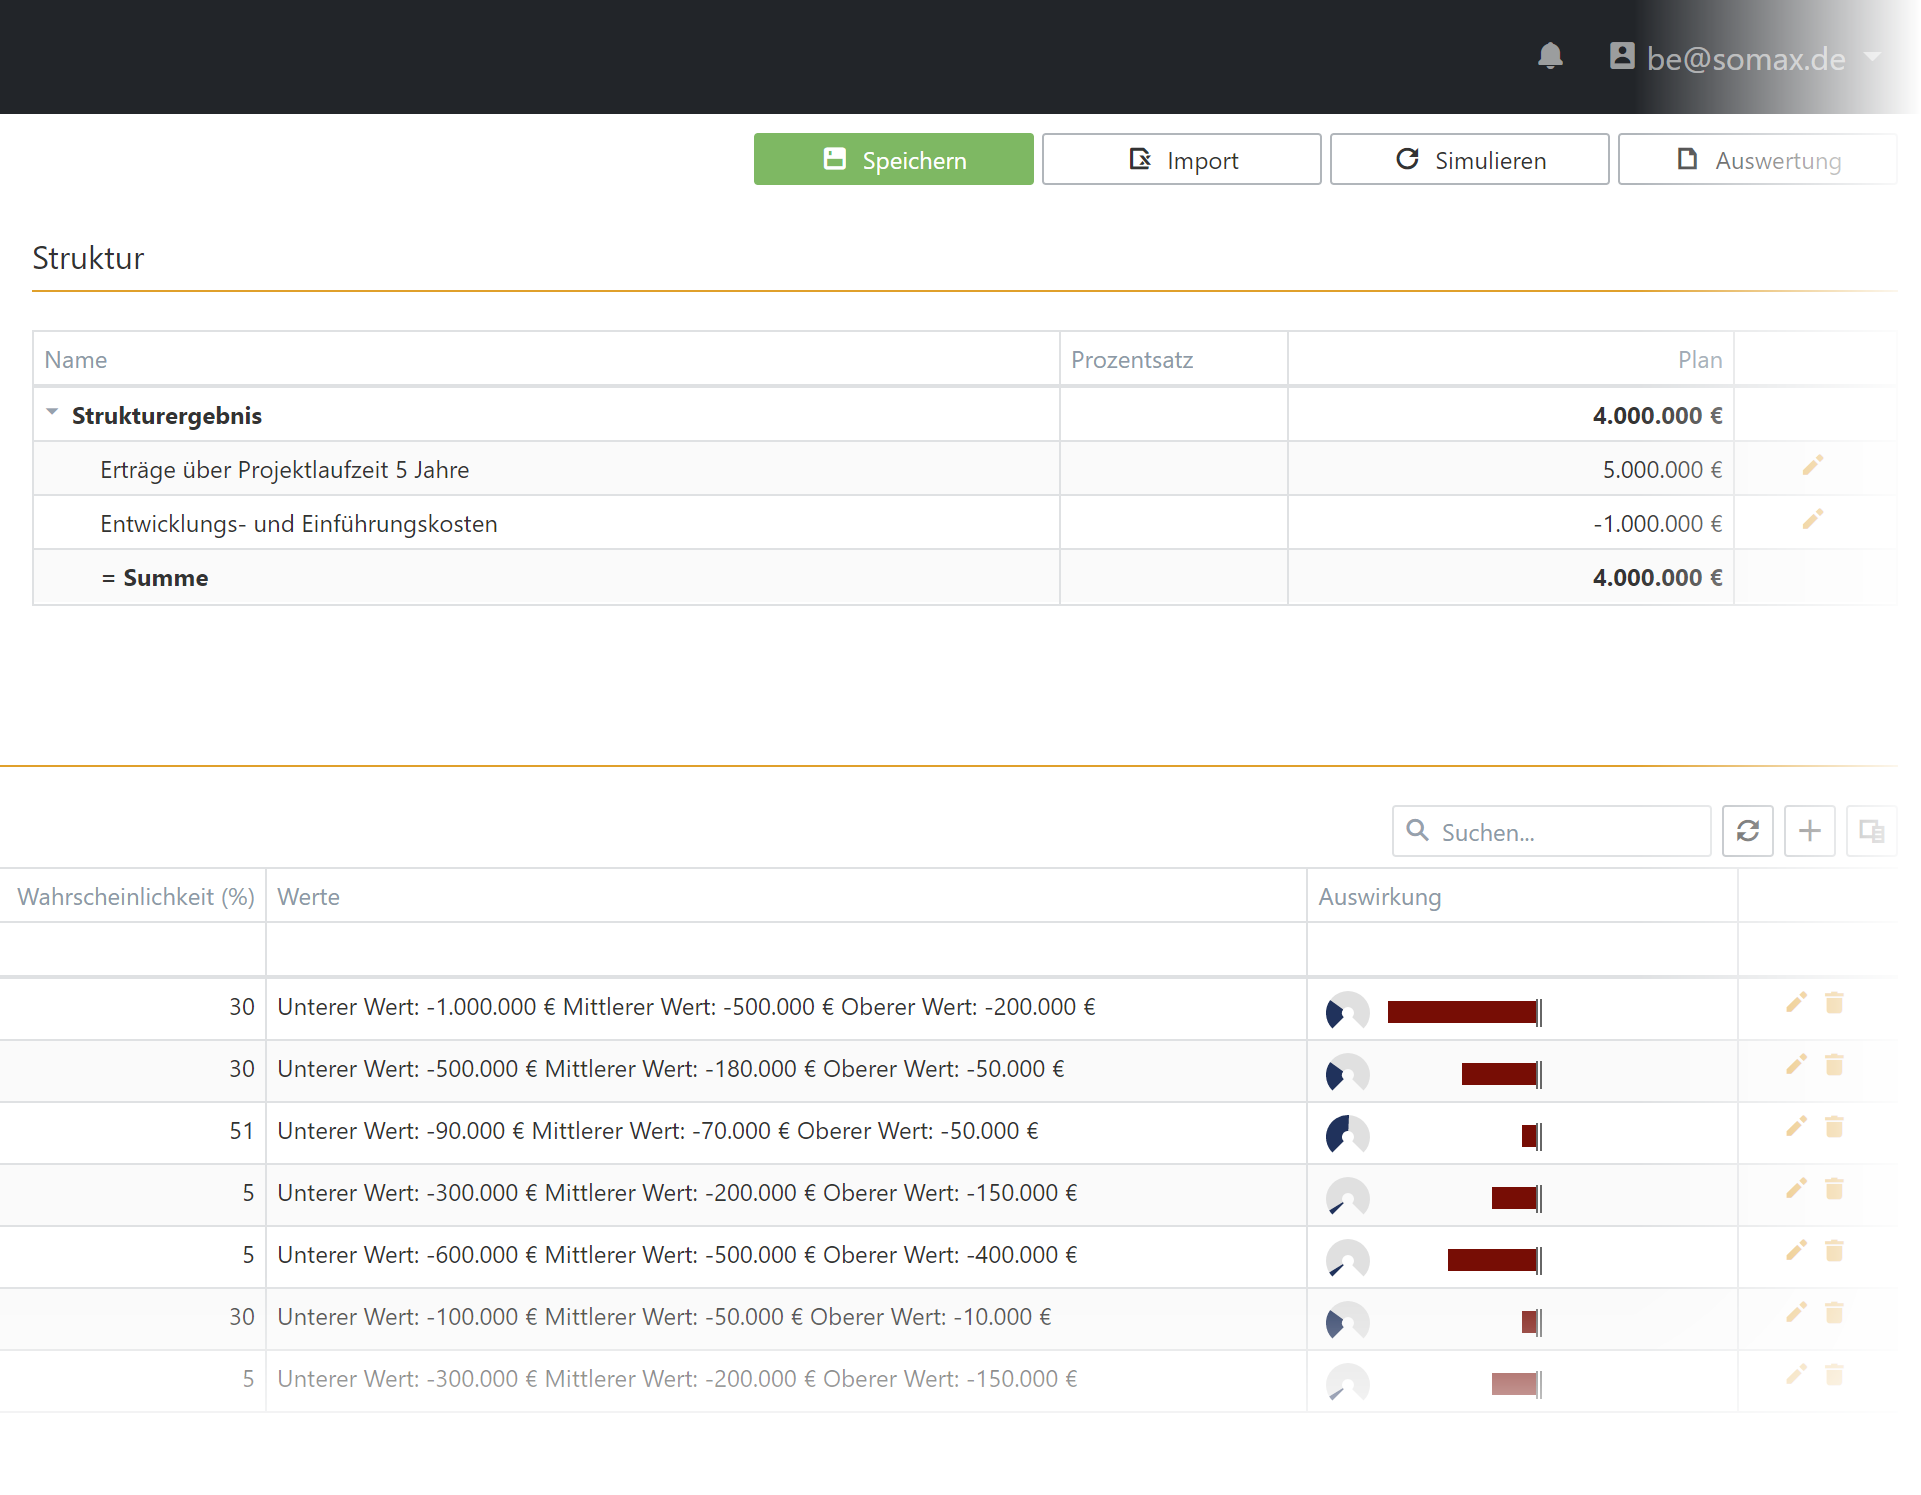Click the Werte filter cell under header

786,949
